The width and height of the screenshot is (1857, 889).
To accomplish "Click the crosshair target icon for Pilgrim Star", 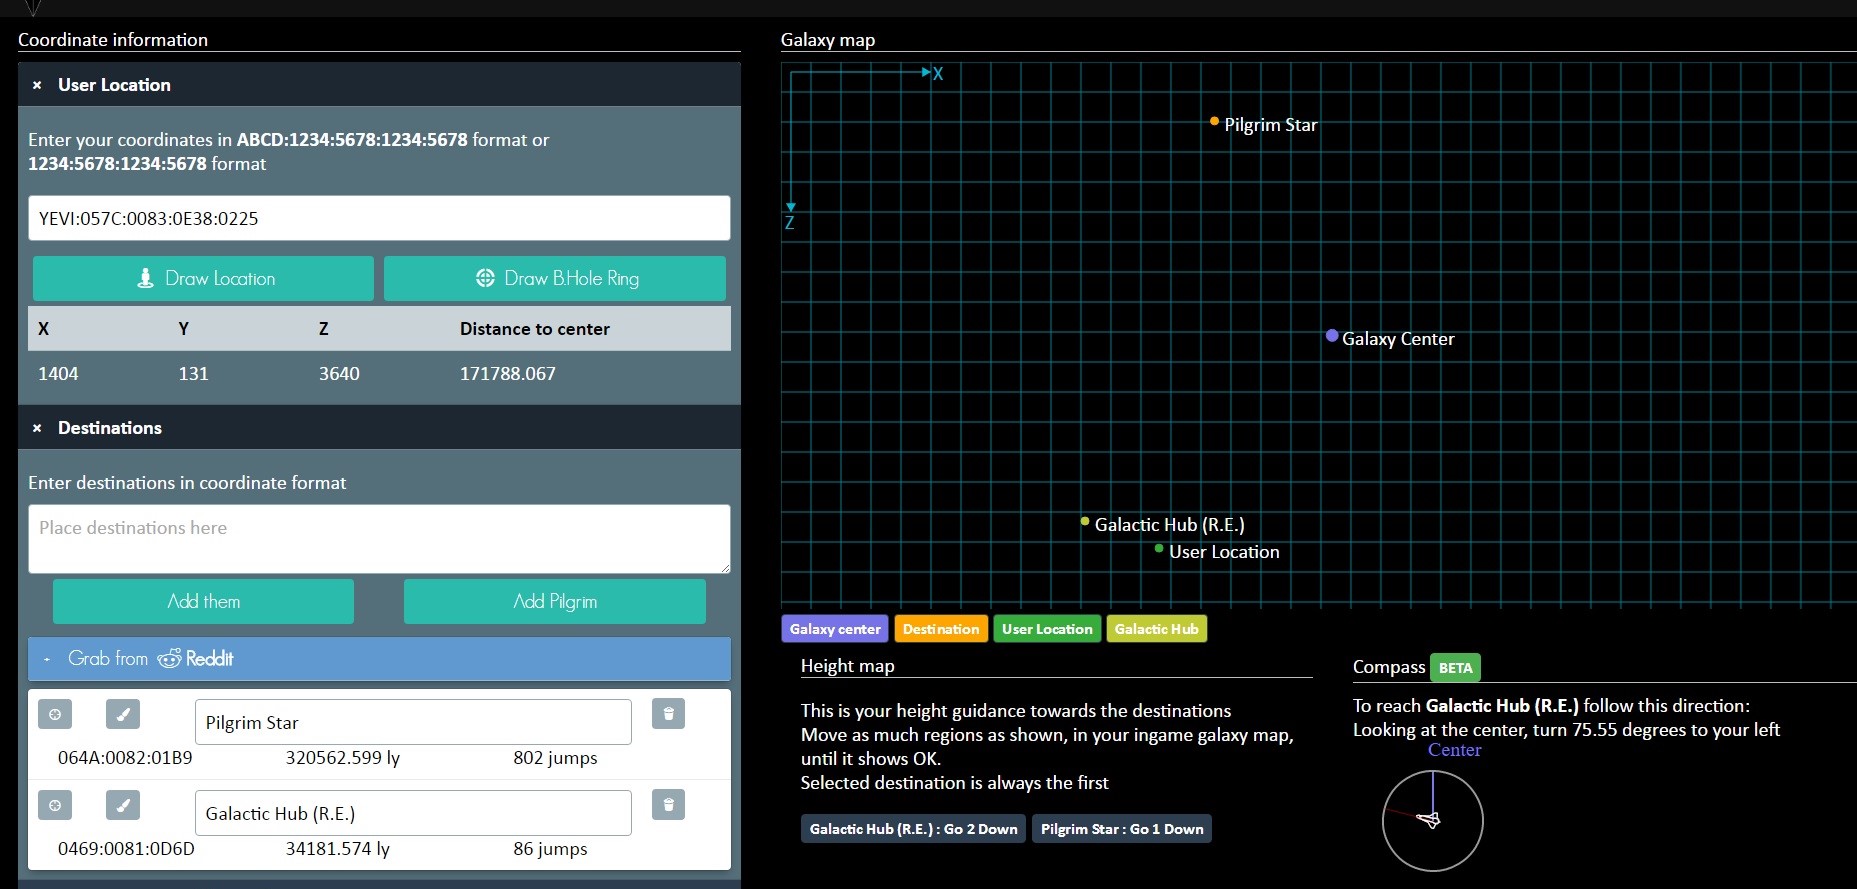I will click(x=55, y=714).
